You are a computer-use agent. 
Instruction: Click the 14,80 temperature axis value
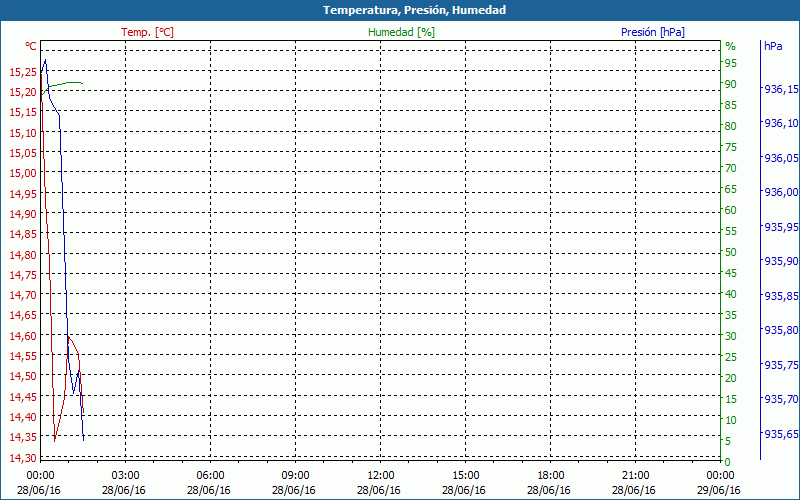23,255
